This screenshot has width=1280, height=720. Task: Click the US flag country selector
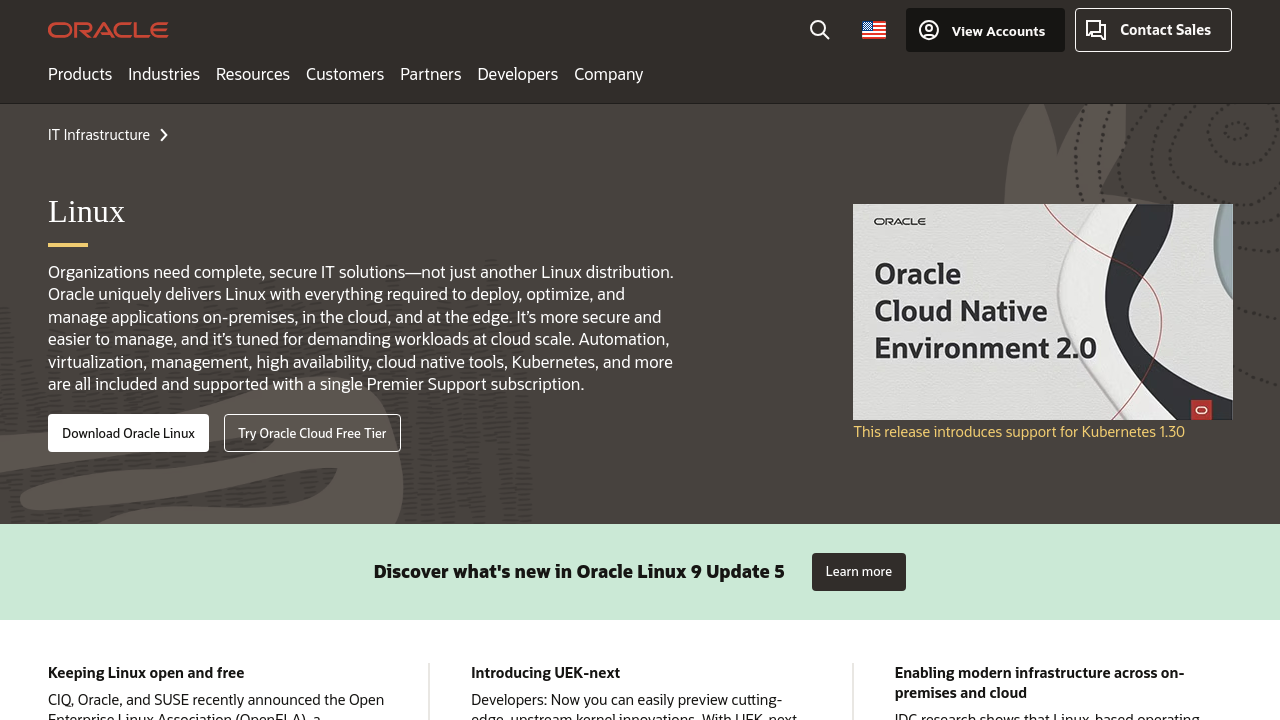[874, 30]
